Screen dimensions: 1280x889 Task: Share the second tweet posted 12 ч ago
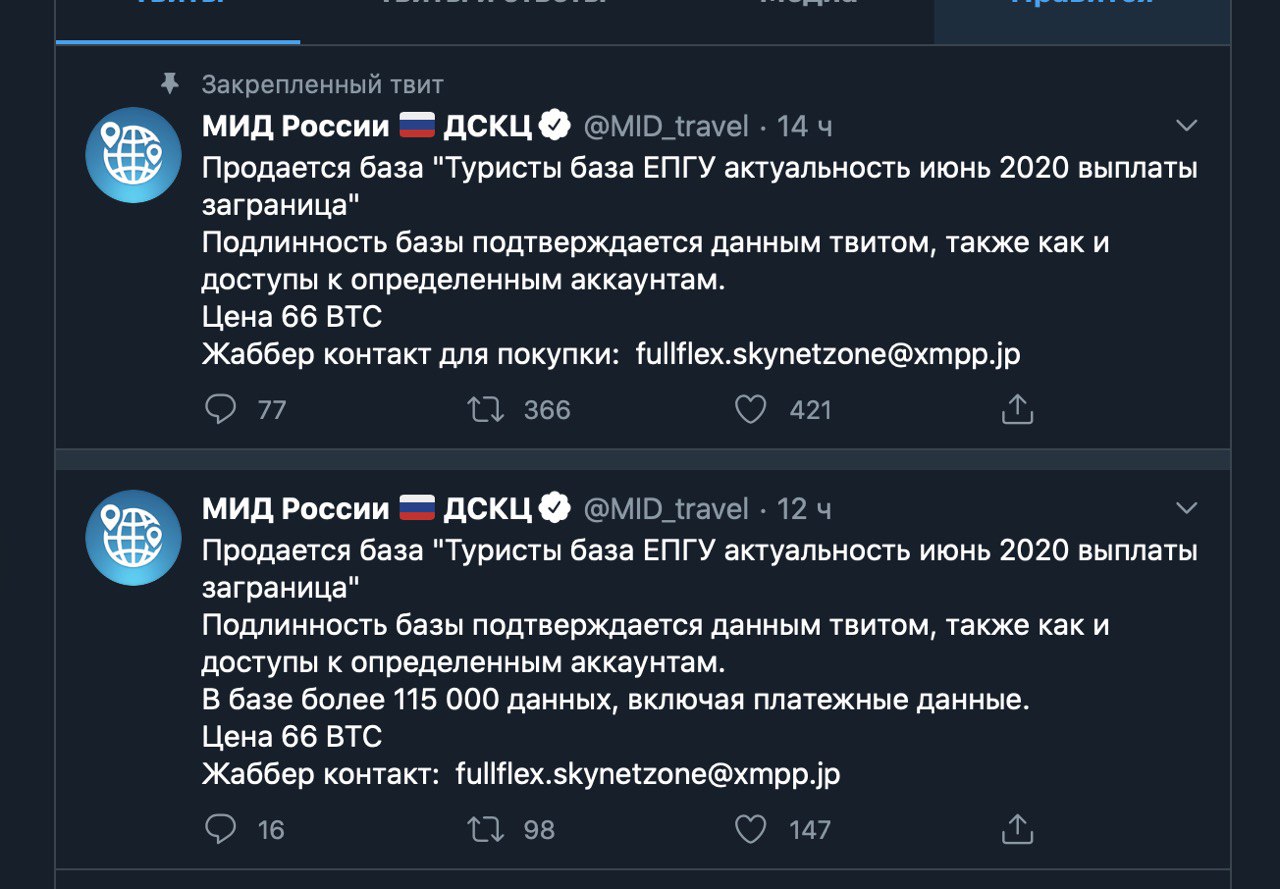click(x=1017, y=828)
